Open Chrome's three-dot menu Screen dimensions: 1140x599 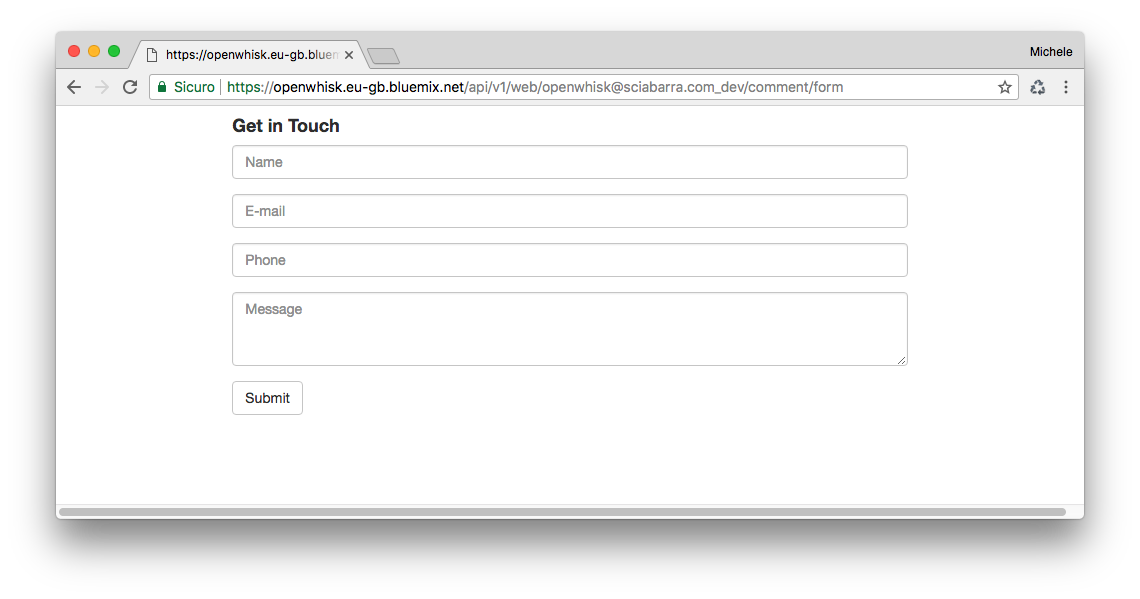(x=1066, y=87)
